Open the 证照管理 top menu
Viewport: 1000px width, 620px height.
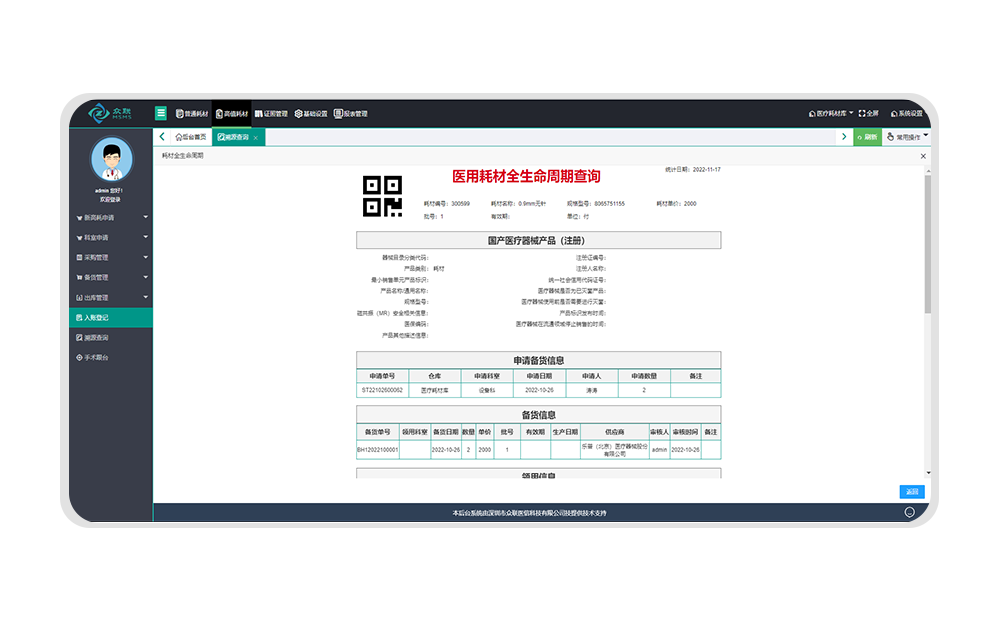point(271,114)
